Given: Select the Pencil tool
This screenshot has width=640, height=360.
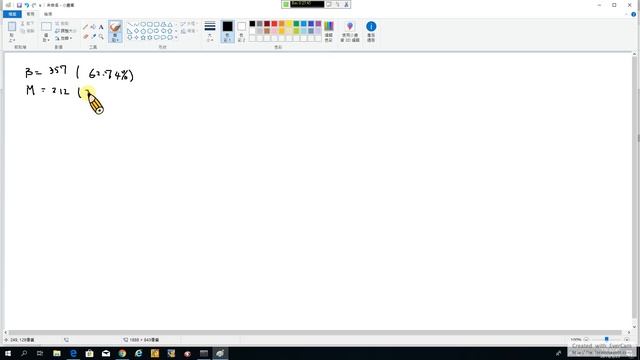Looking at the screenshot, I should pyautogui.click(x=85, y=27).
